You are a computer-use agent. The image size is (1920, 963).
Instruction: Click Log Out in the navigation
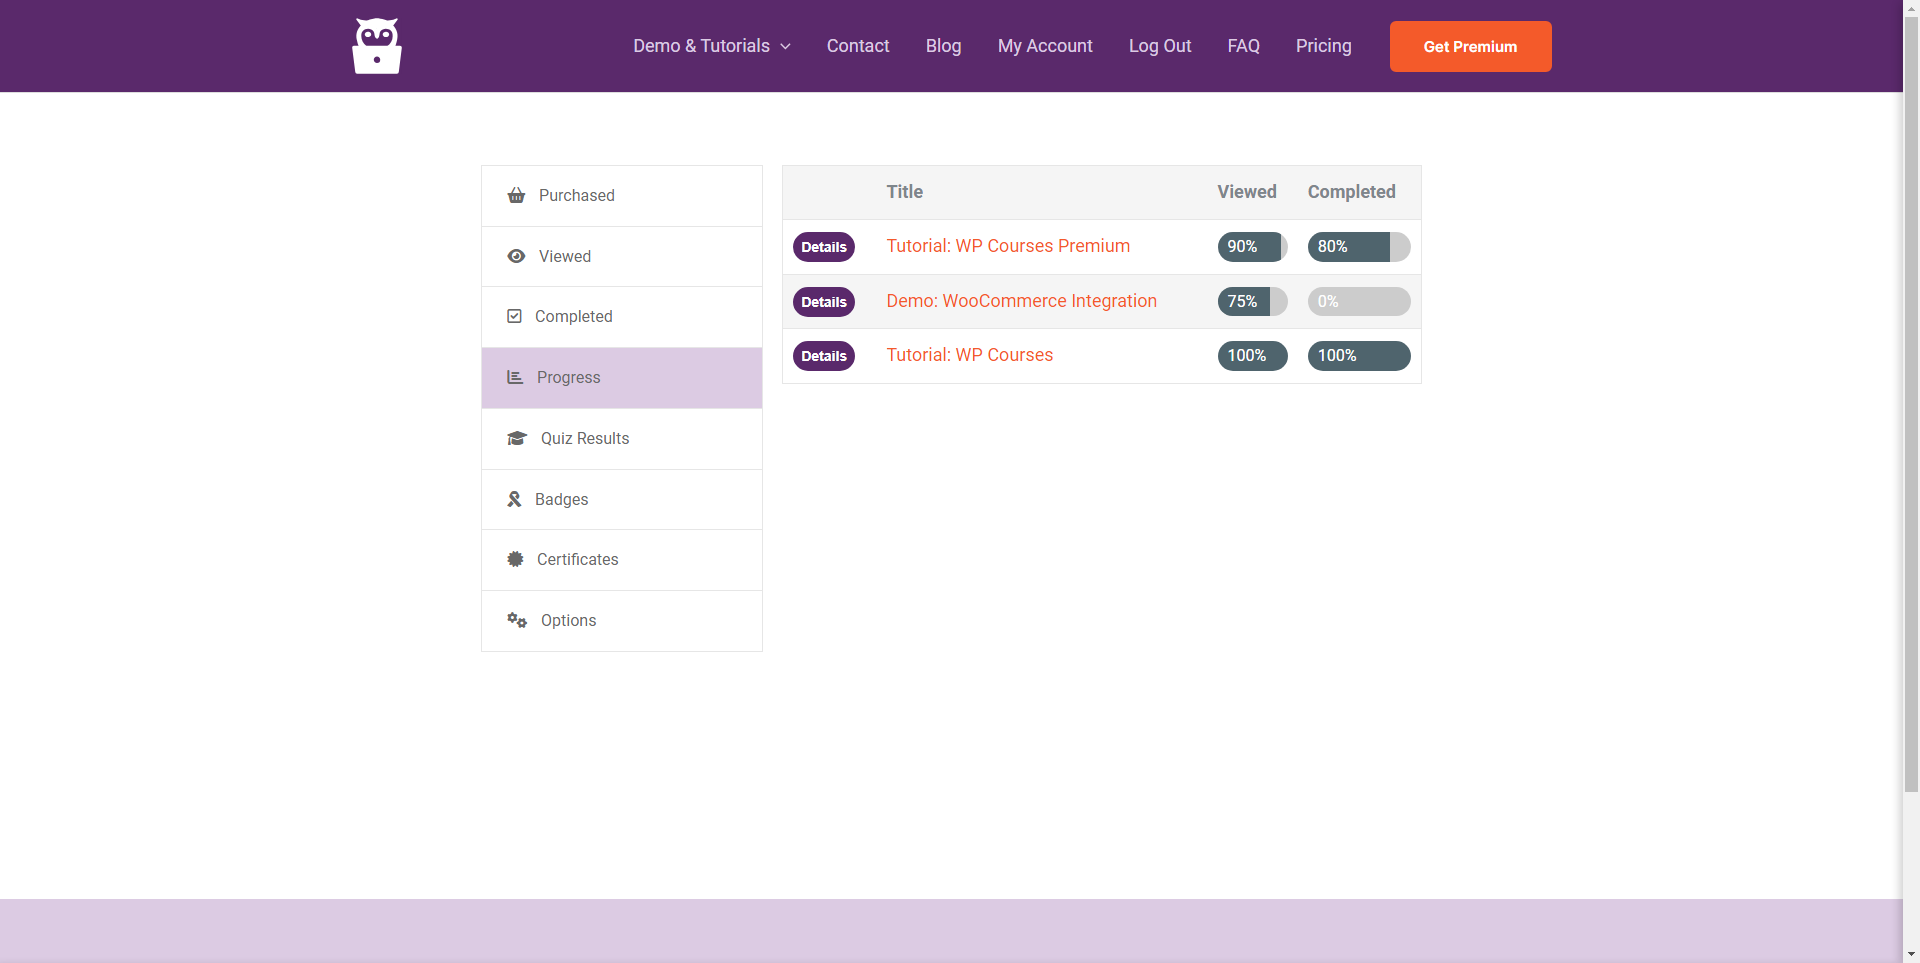pyautogui.click(x=1160, y=46)
